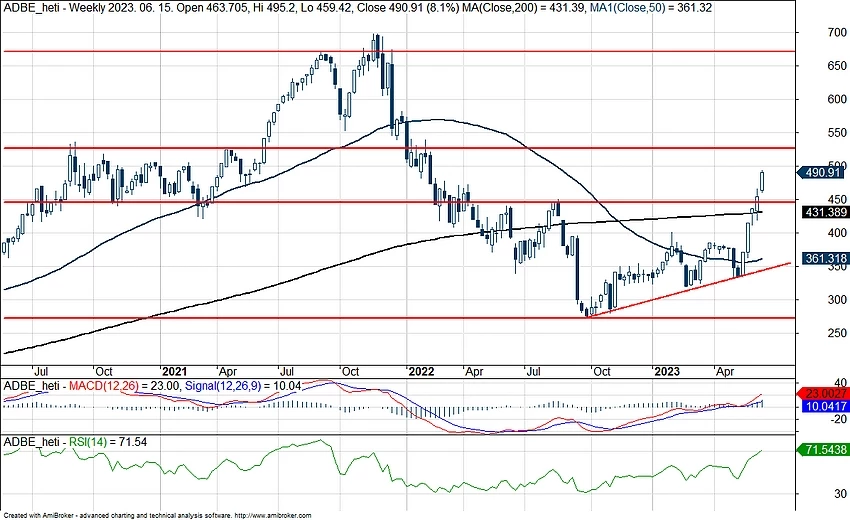
Task: Click the 300 price axis label
Action: coord(837,299)
